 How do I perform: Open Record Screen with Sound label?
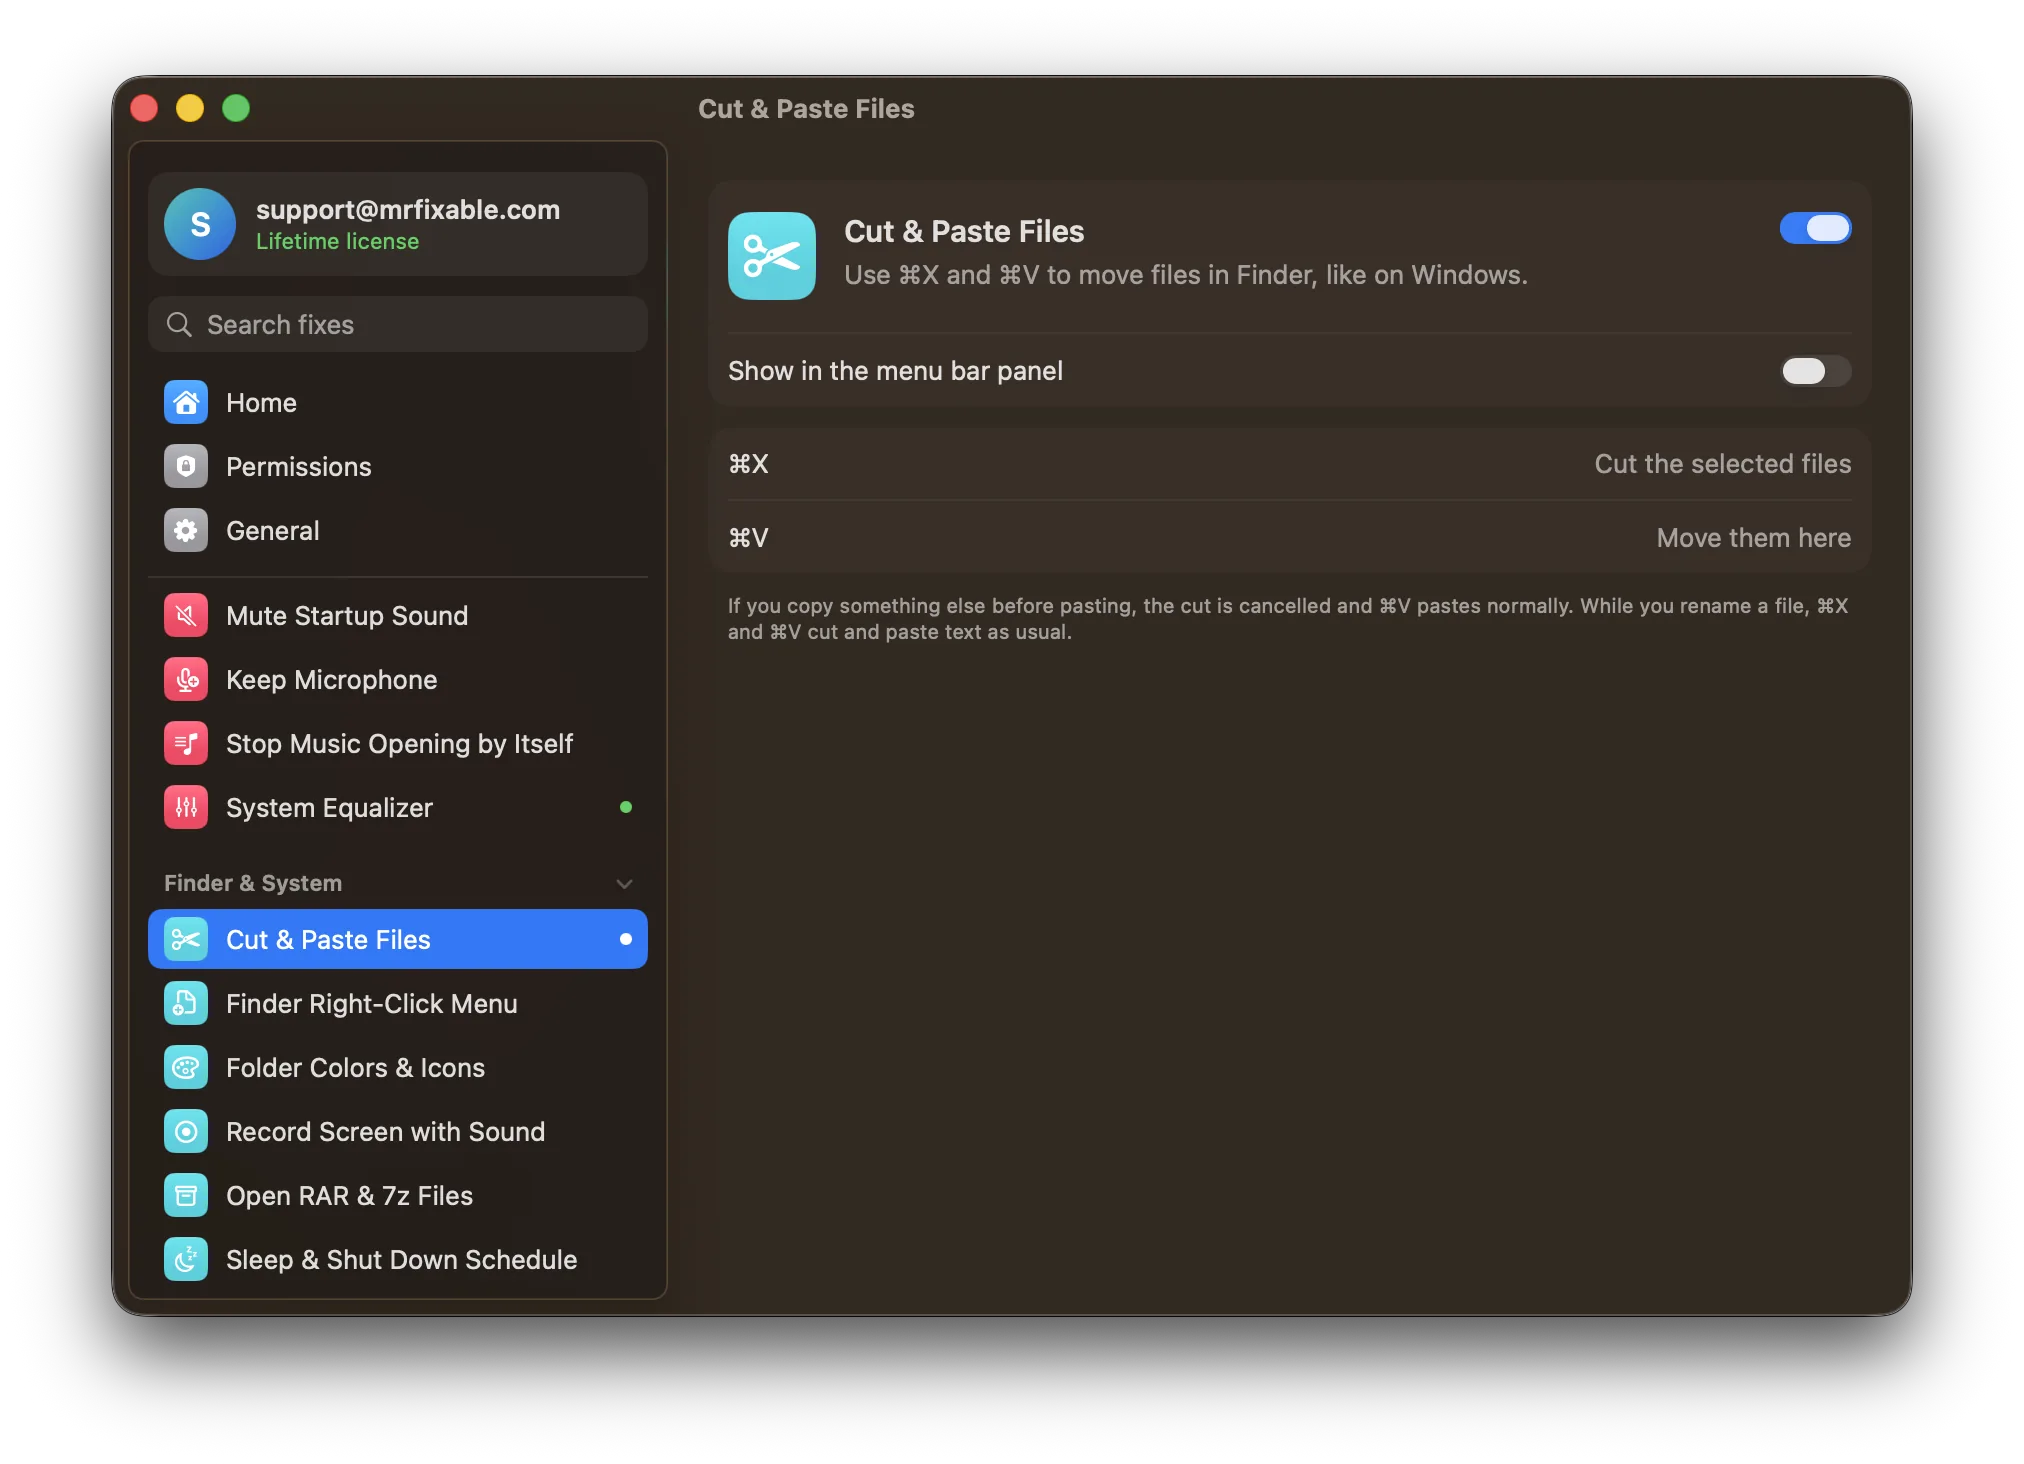click(385, 1132)
